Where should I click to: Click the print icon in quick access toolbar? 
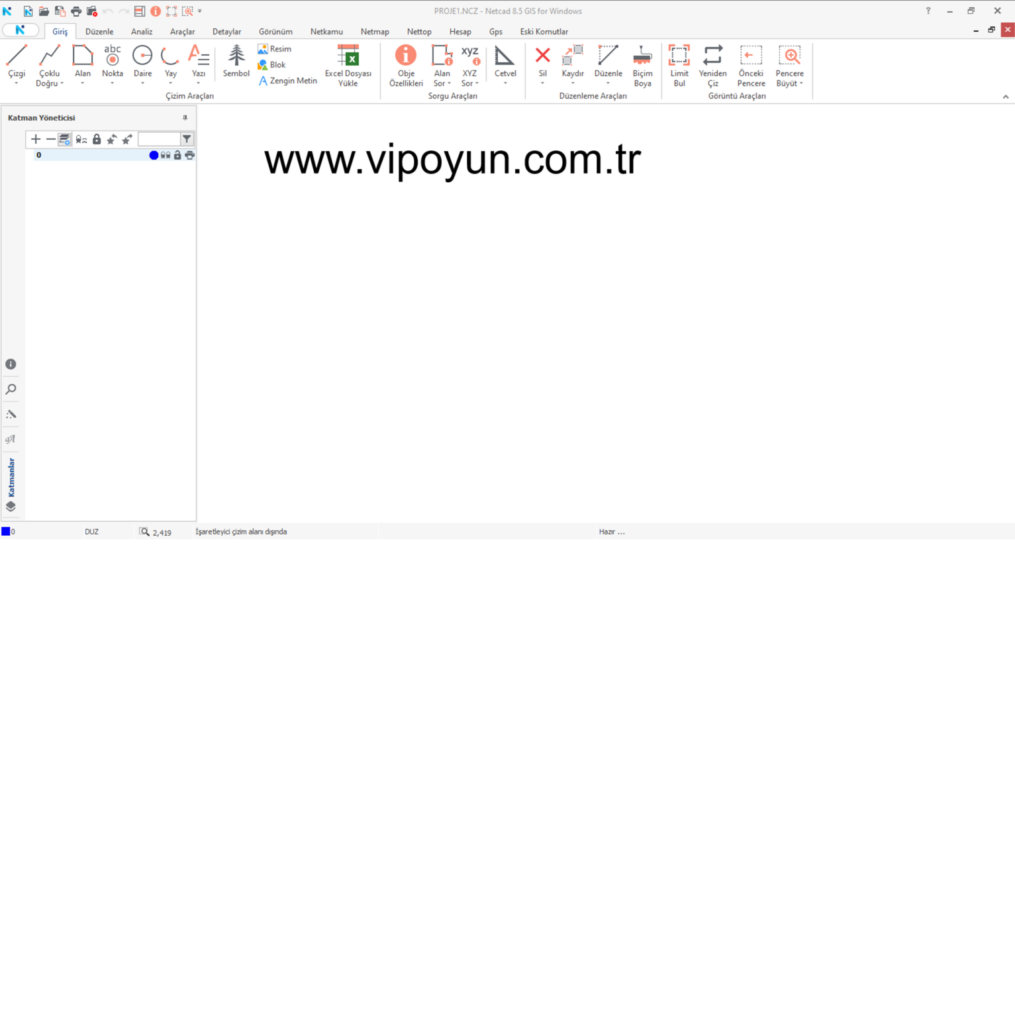(76, 11)
